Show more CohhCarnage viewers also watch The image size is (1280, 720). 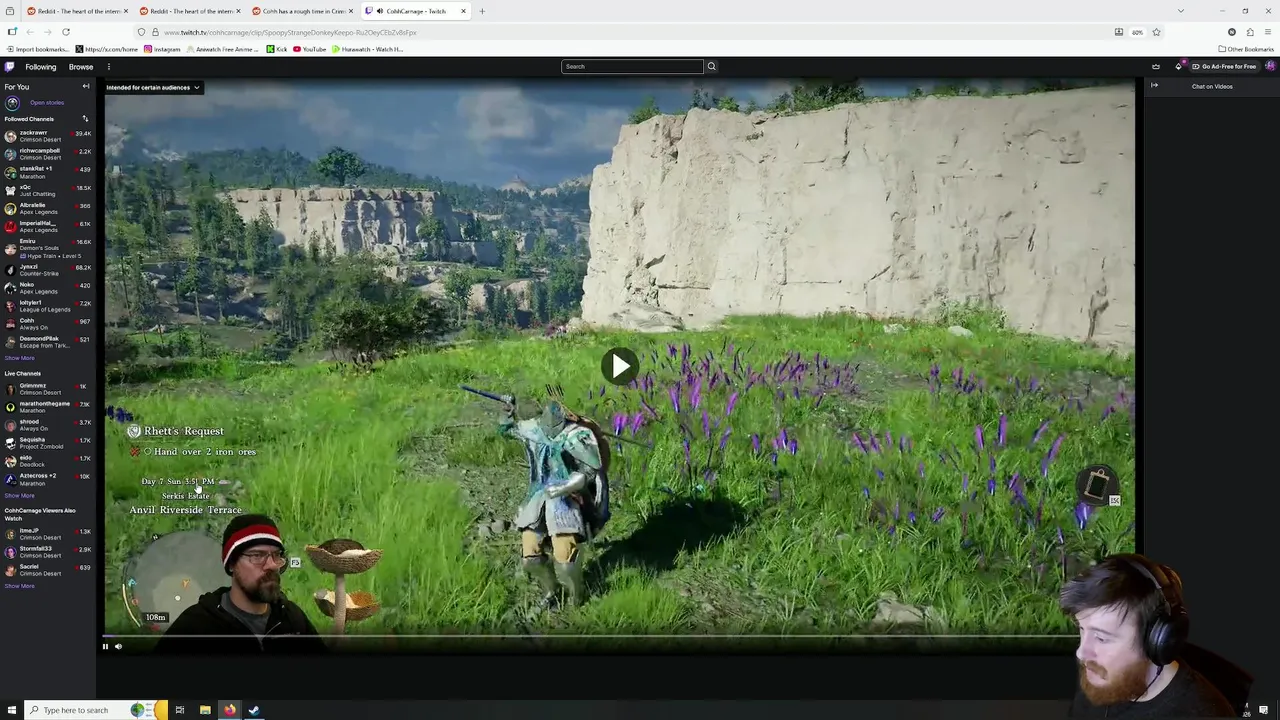point(19,586)
